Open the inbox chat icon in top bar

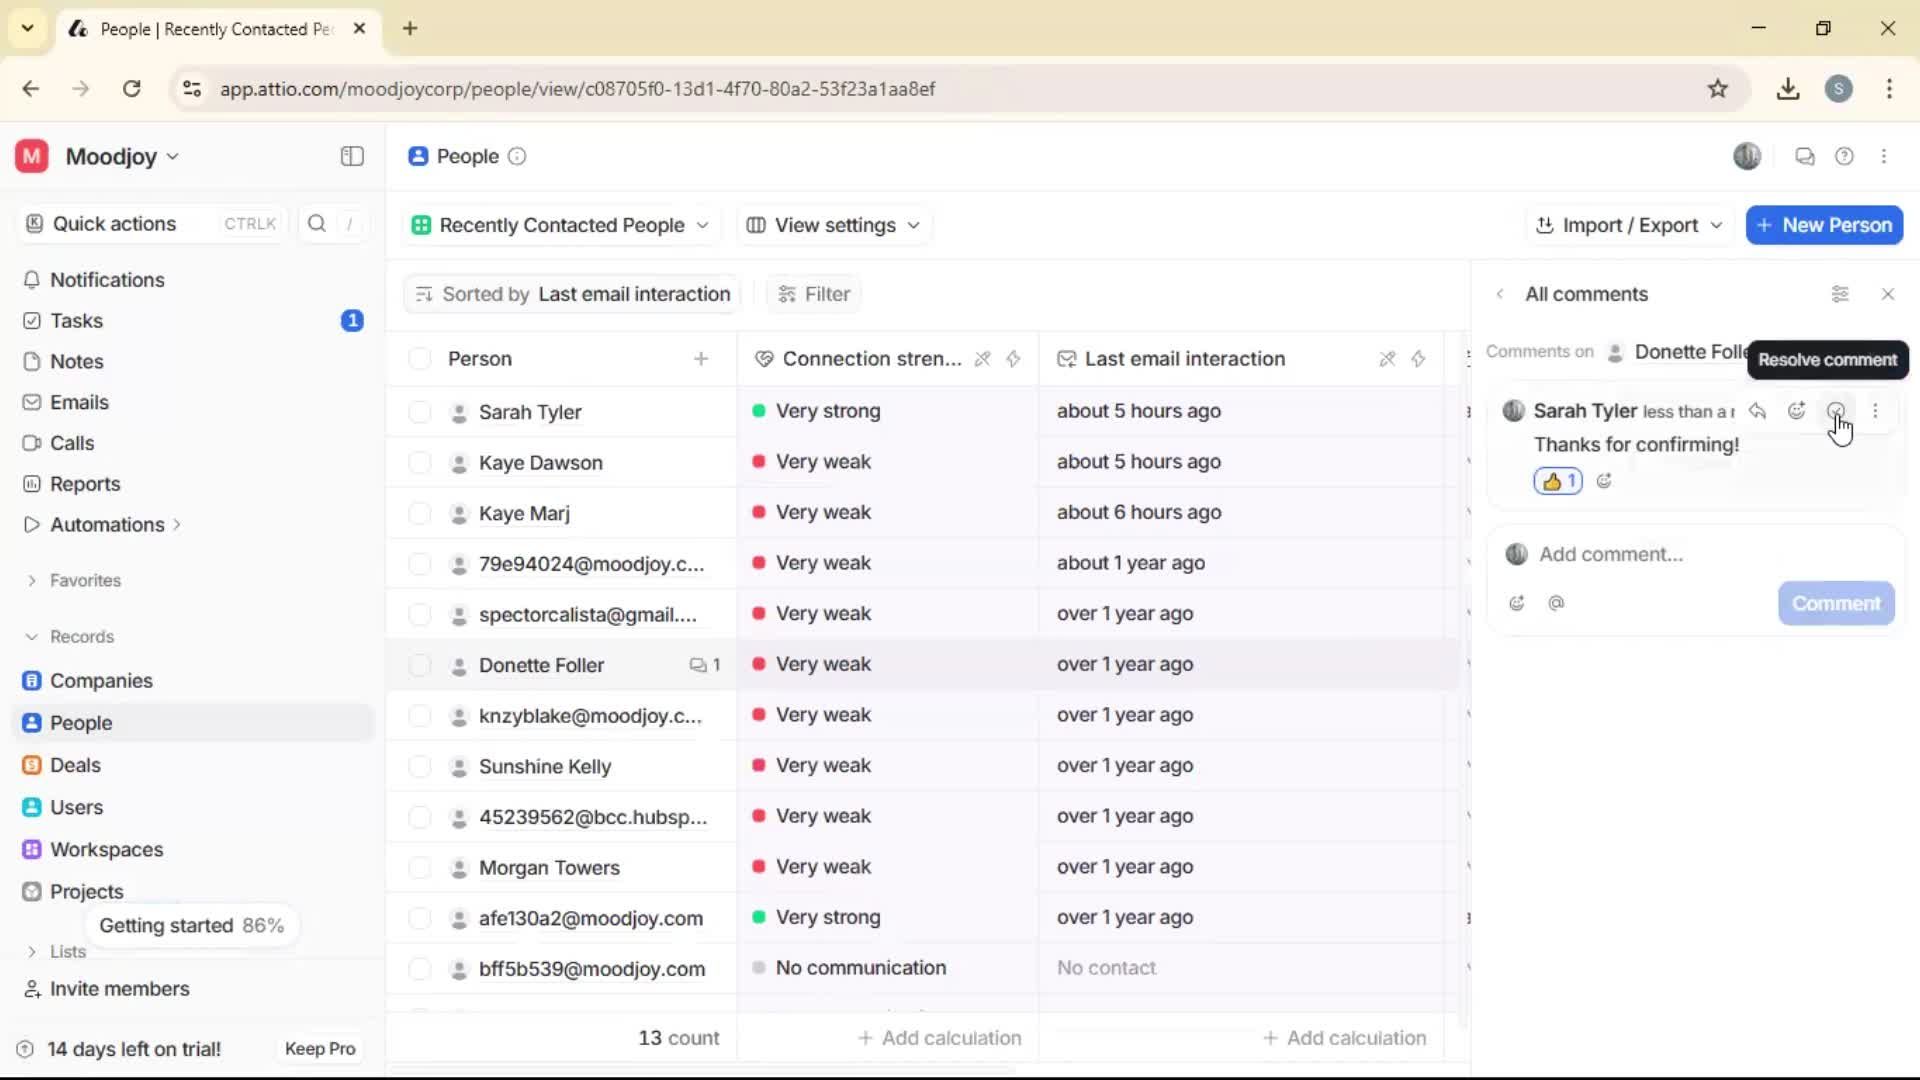(x=1804, y=156)
